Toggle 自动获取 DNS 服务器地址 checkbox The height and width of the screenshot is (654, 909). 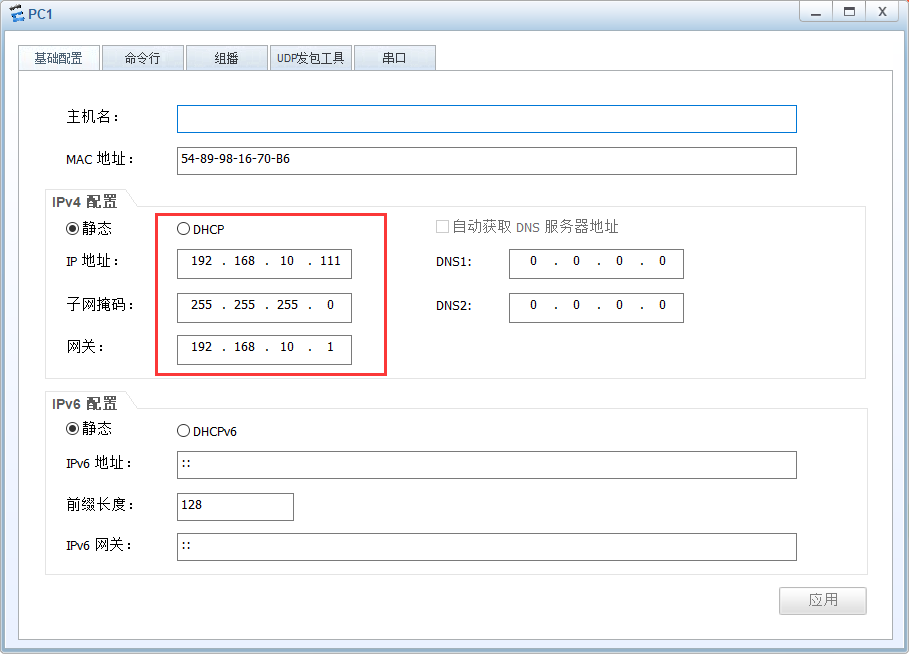tap(442, 227)
